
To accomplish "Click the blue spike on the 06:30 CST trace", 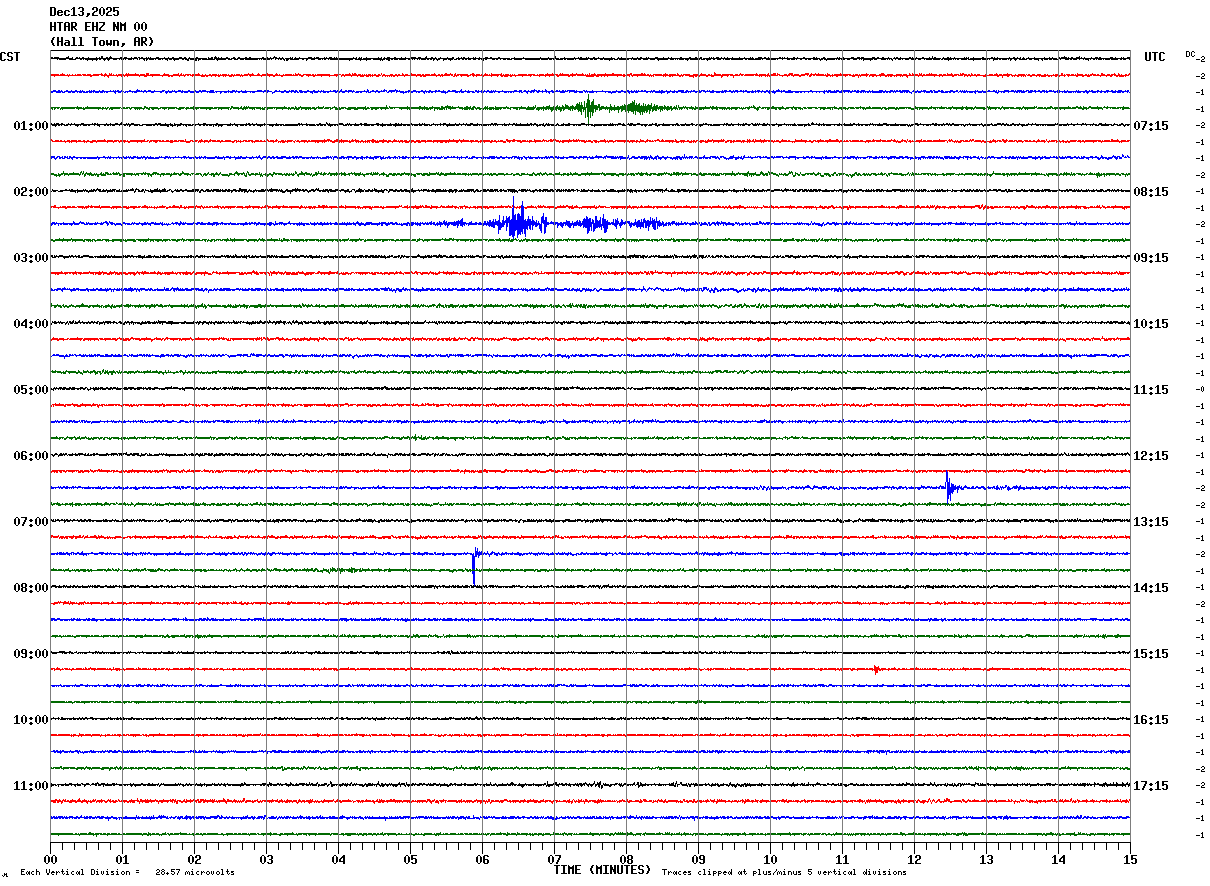I will 948,487.
